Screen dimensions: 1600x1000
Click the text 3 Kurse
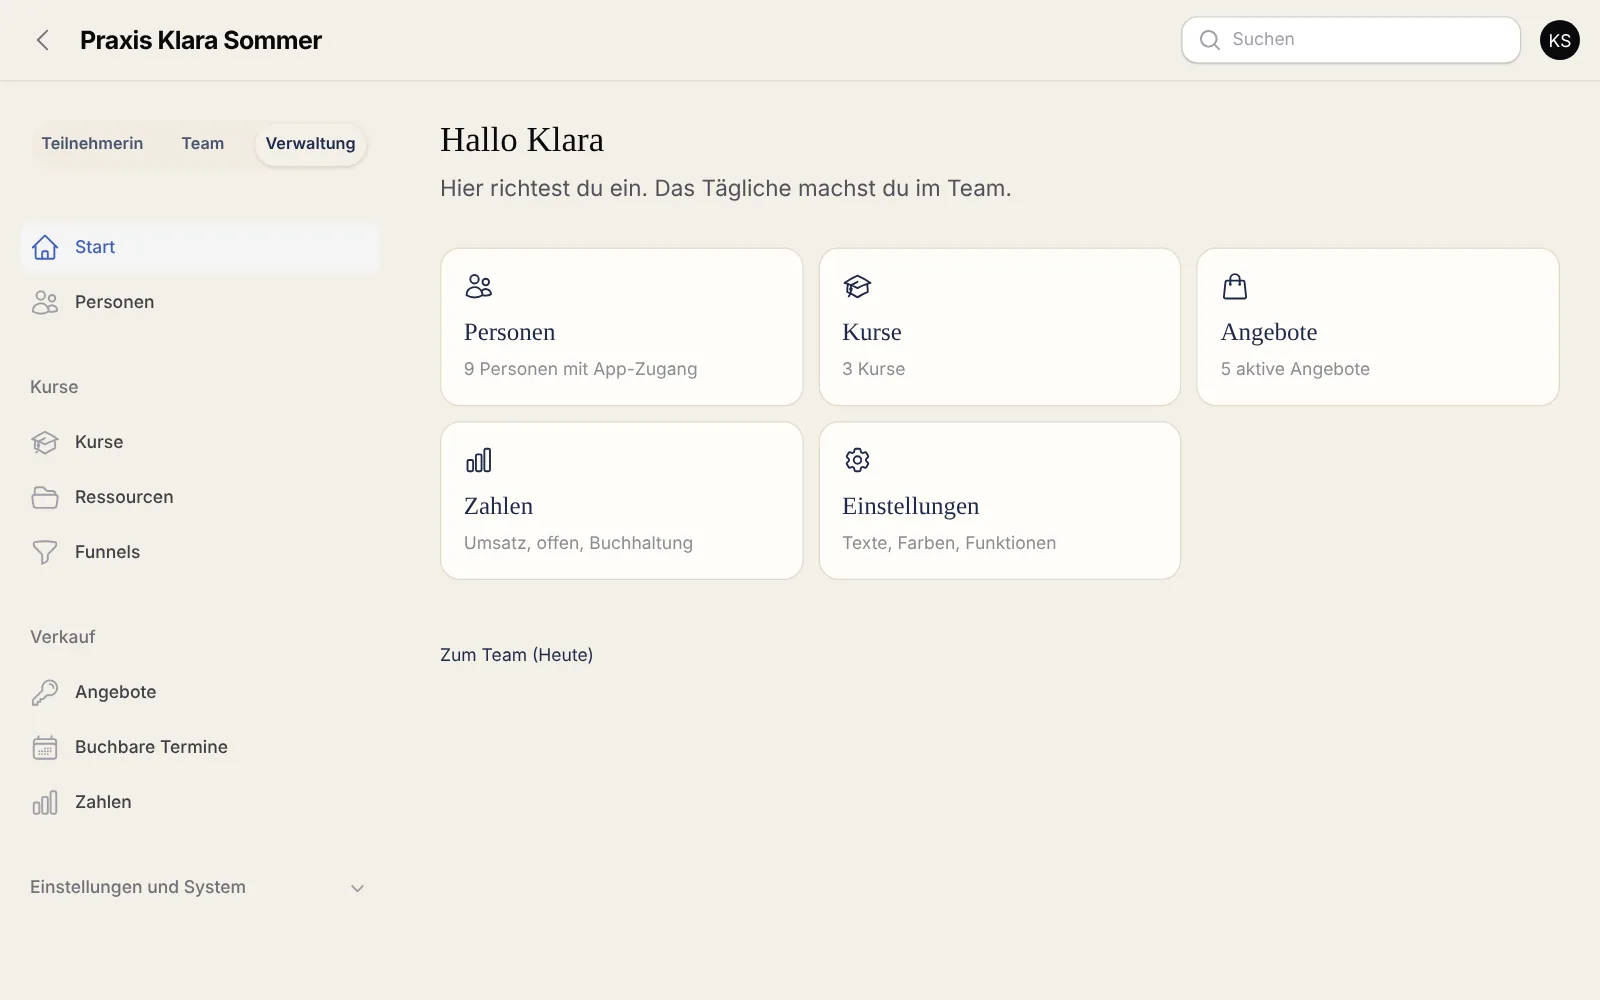coord(873,369)
